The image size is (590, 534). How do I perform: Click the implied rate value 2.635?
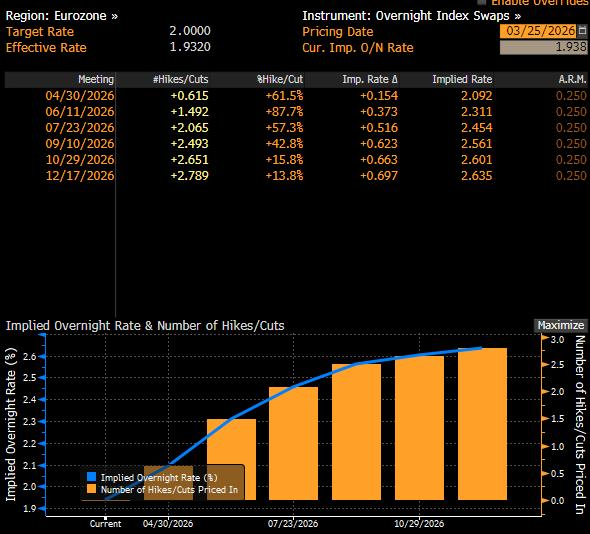click(477, 175)
